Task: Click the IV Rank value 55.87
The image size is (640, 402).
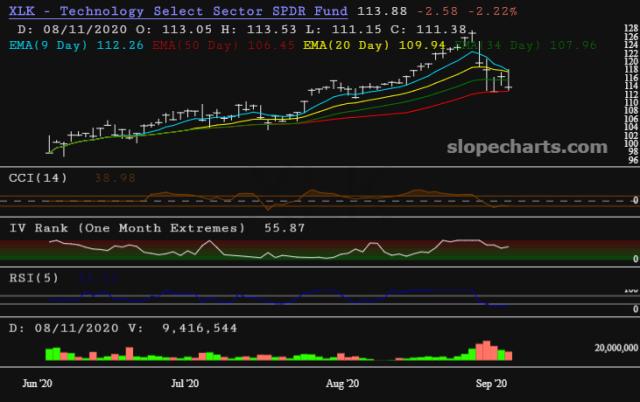Action: click(x=284, y=228)
